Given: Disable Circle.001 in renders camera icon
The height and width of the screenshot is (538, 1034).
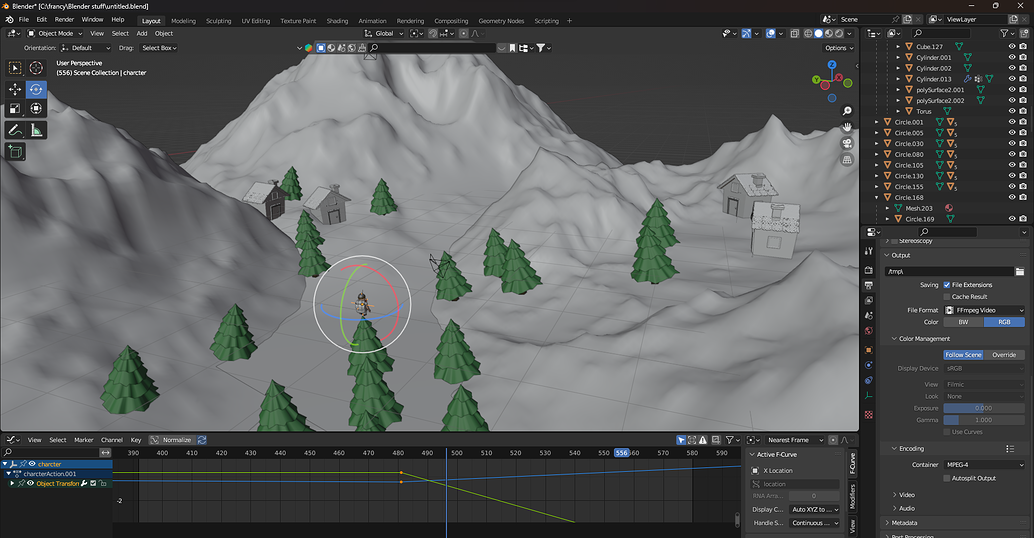Looking at the screenshot, I should tap(1023, 122).
